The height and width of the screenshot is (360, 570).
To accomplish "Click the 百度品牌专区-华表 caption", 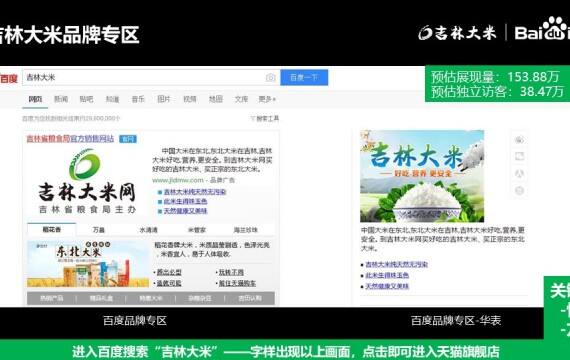I will (456, 320).
